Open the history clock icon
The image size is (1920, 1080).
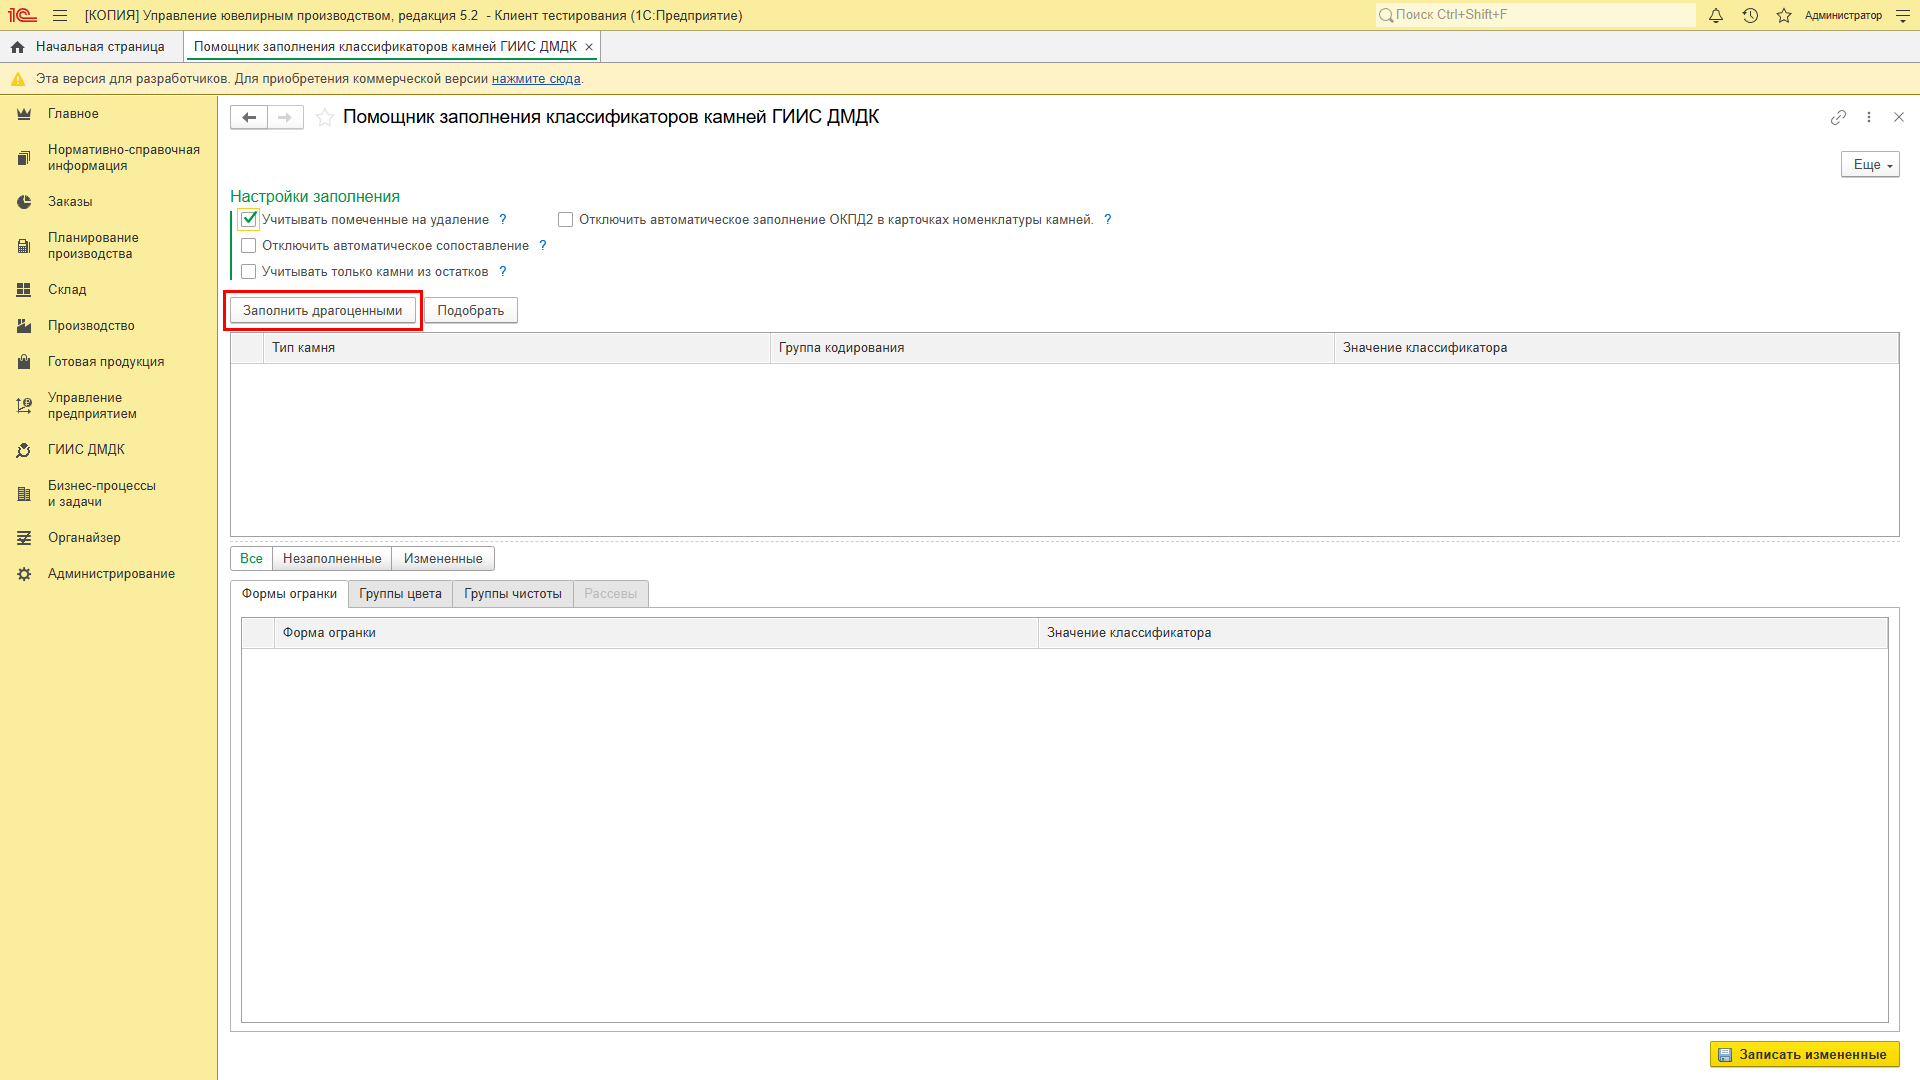point(1750,15)
